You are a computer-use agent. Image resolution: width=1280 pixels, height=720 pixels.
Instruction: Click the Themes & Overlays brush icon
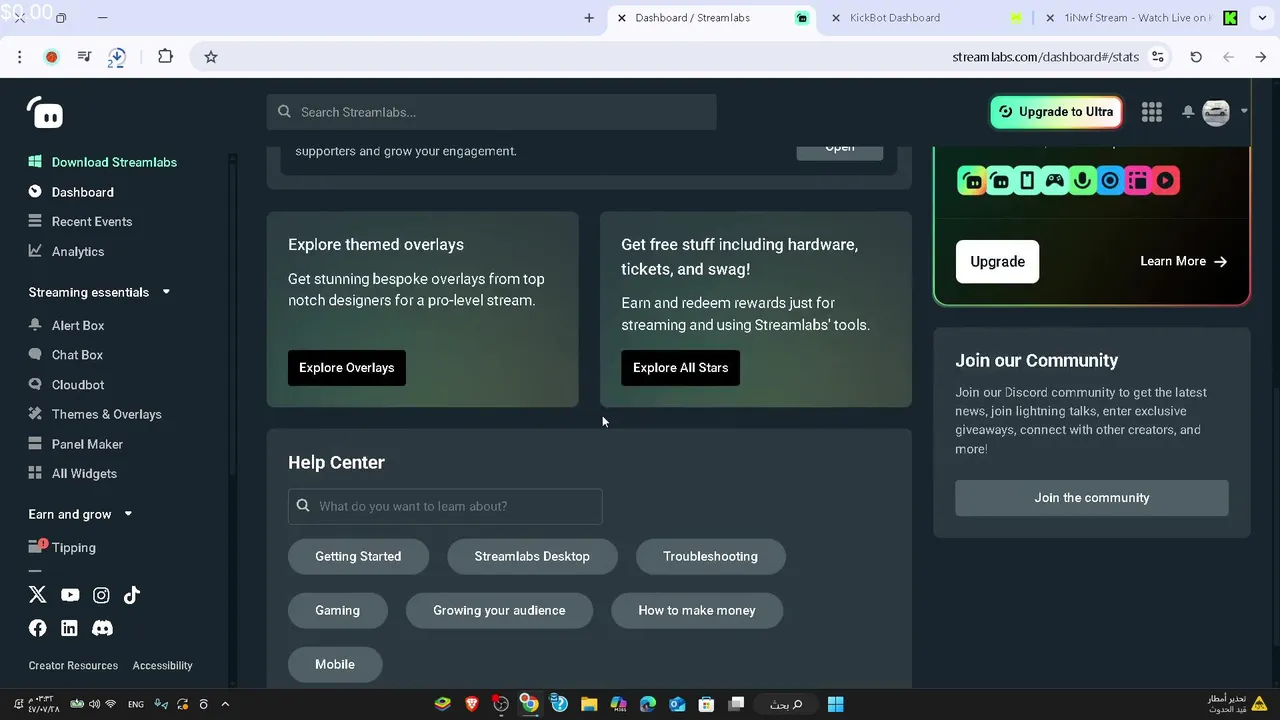coord(35,414)
